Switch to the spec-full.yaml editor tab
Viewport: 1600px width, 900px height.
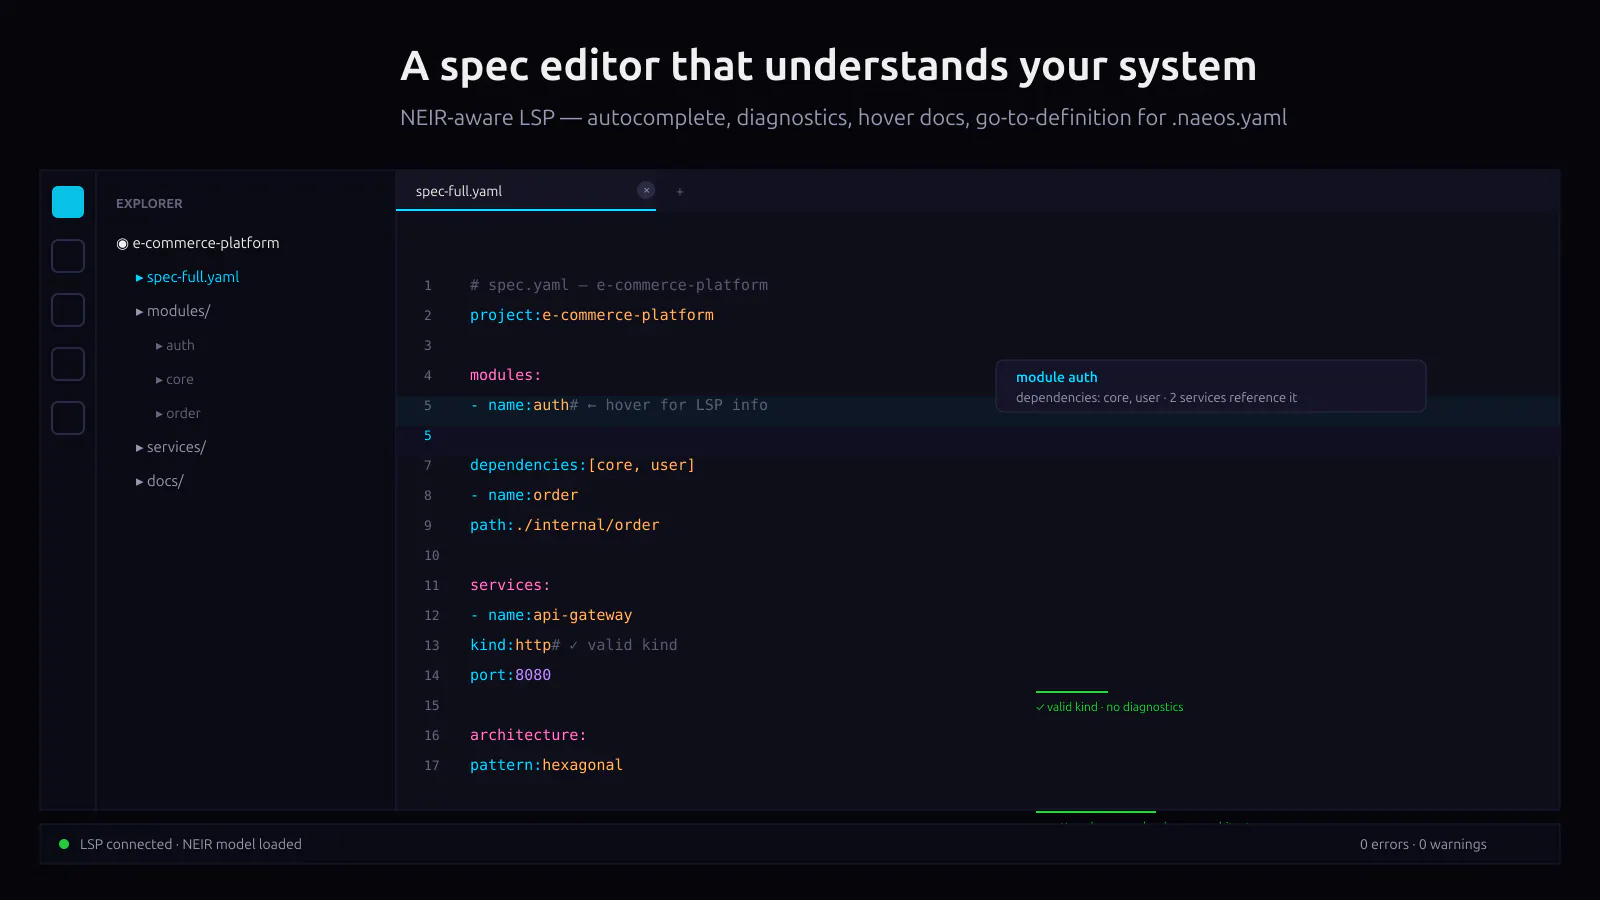coord(526,191)
